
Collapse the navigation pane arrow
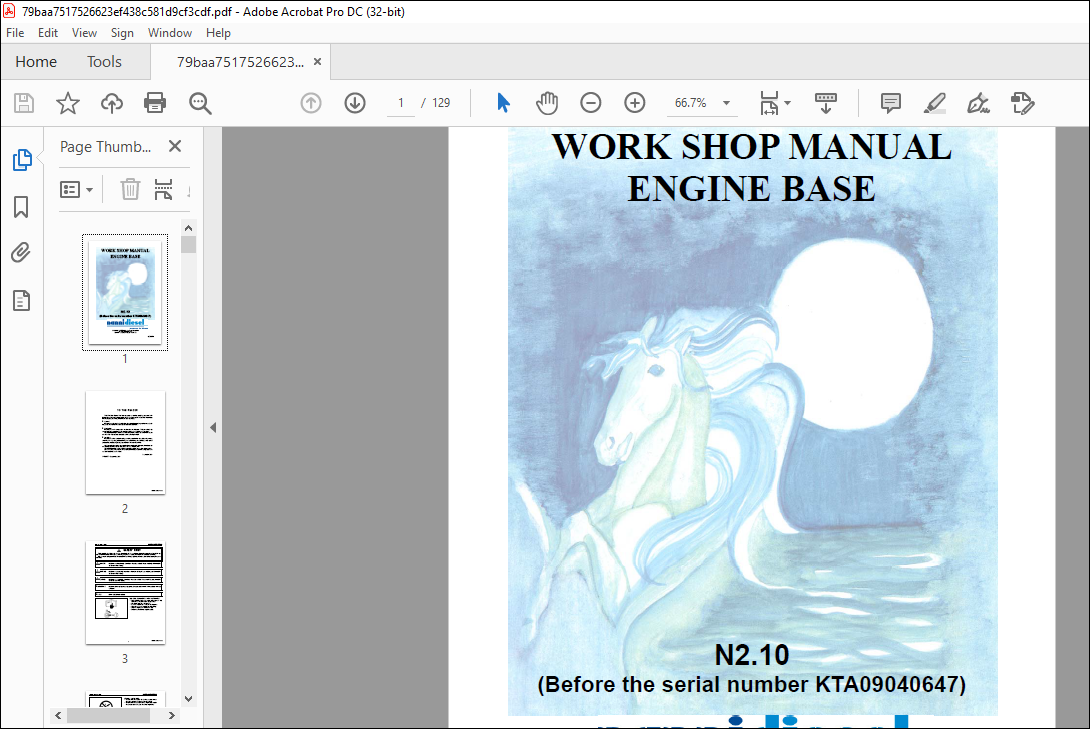(213, 427)
